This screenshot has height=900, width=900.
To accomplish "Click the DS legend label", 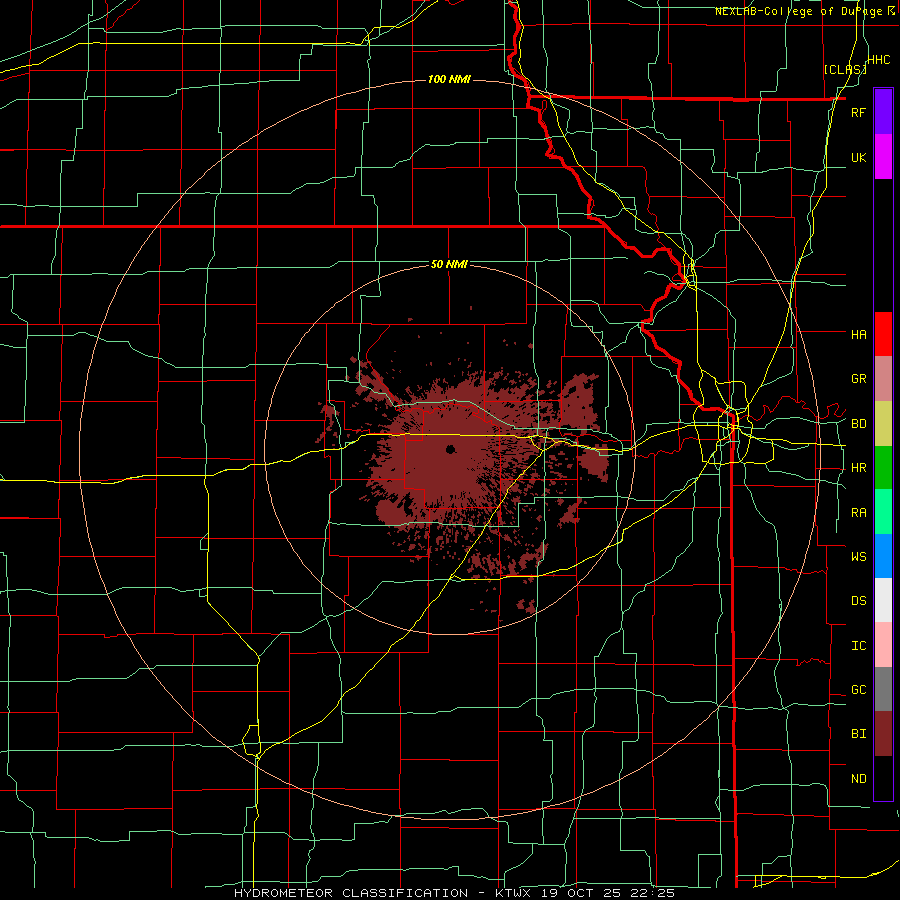I will click(x=858, y=601).
